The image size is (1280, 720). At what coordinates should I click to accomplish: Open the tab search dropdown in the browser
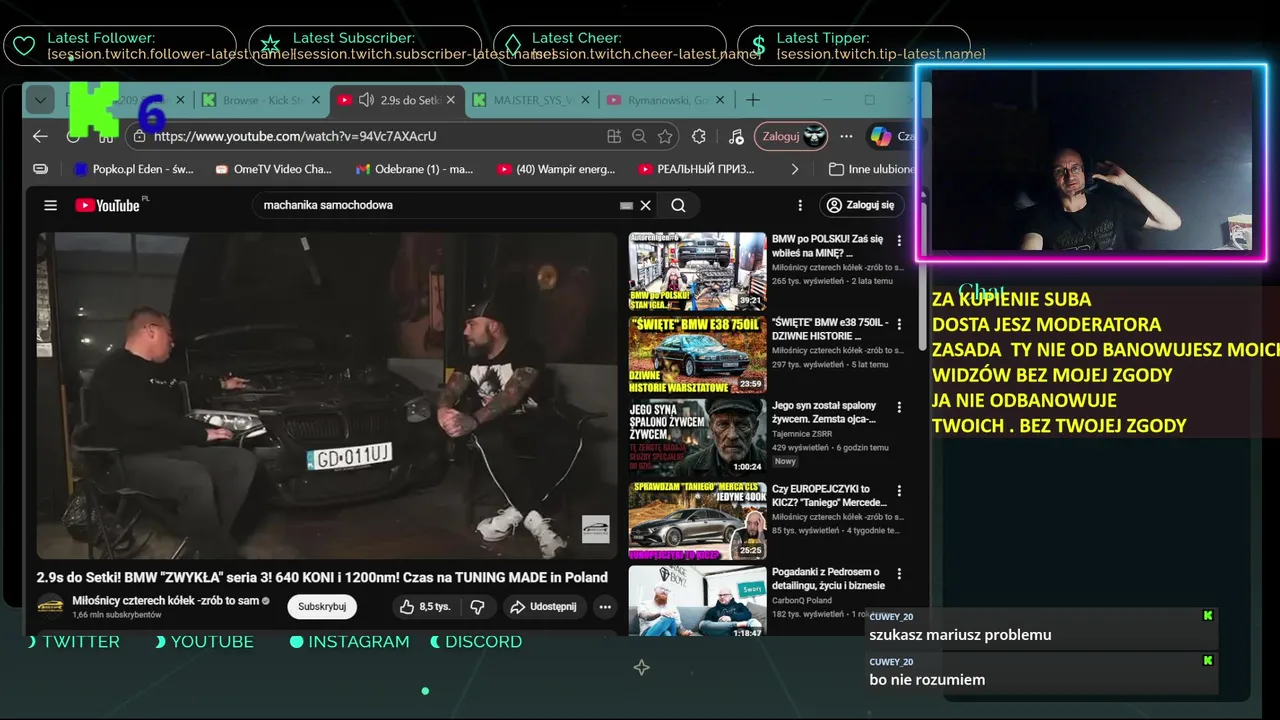pos(40,100)
